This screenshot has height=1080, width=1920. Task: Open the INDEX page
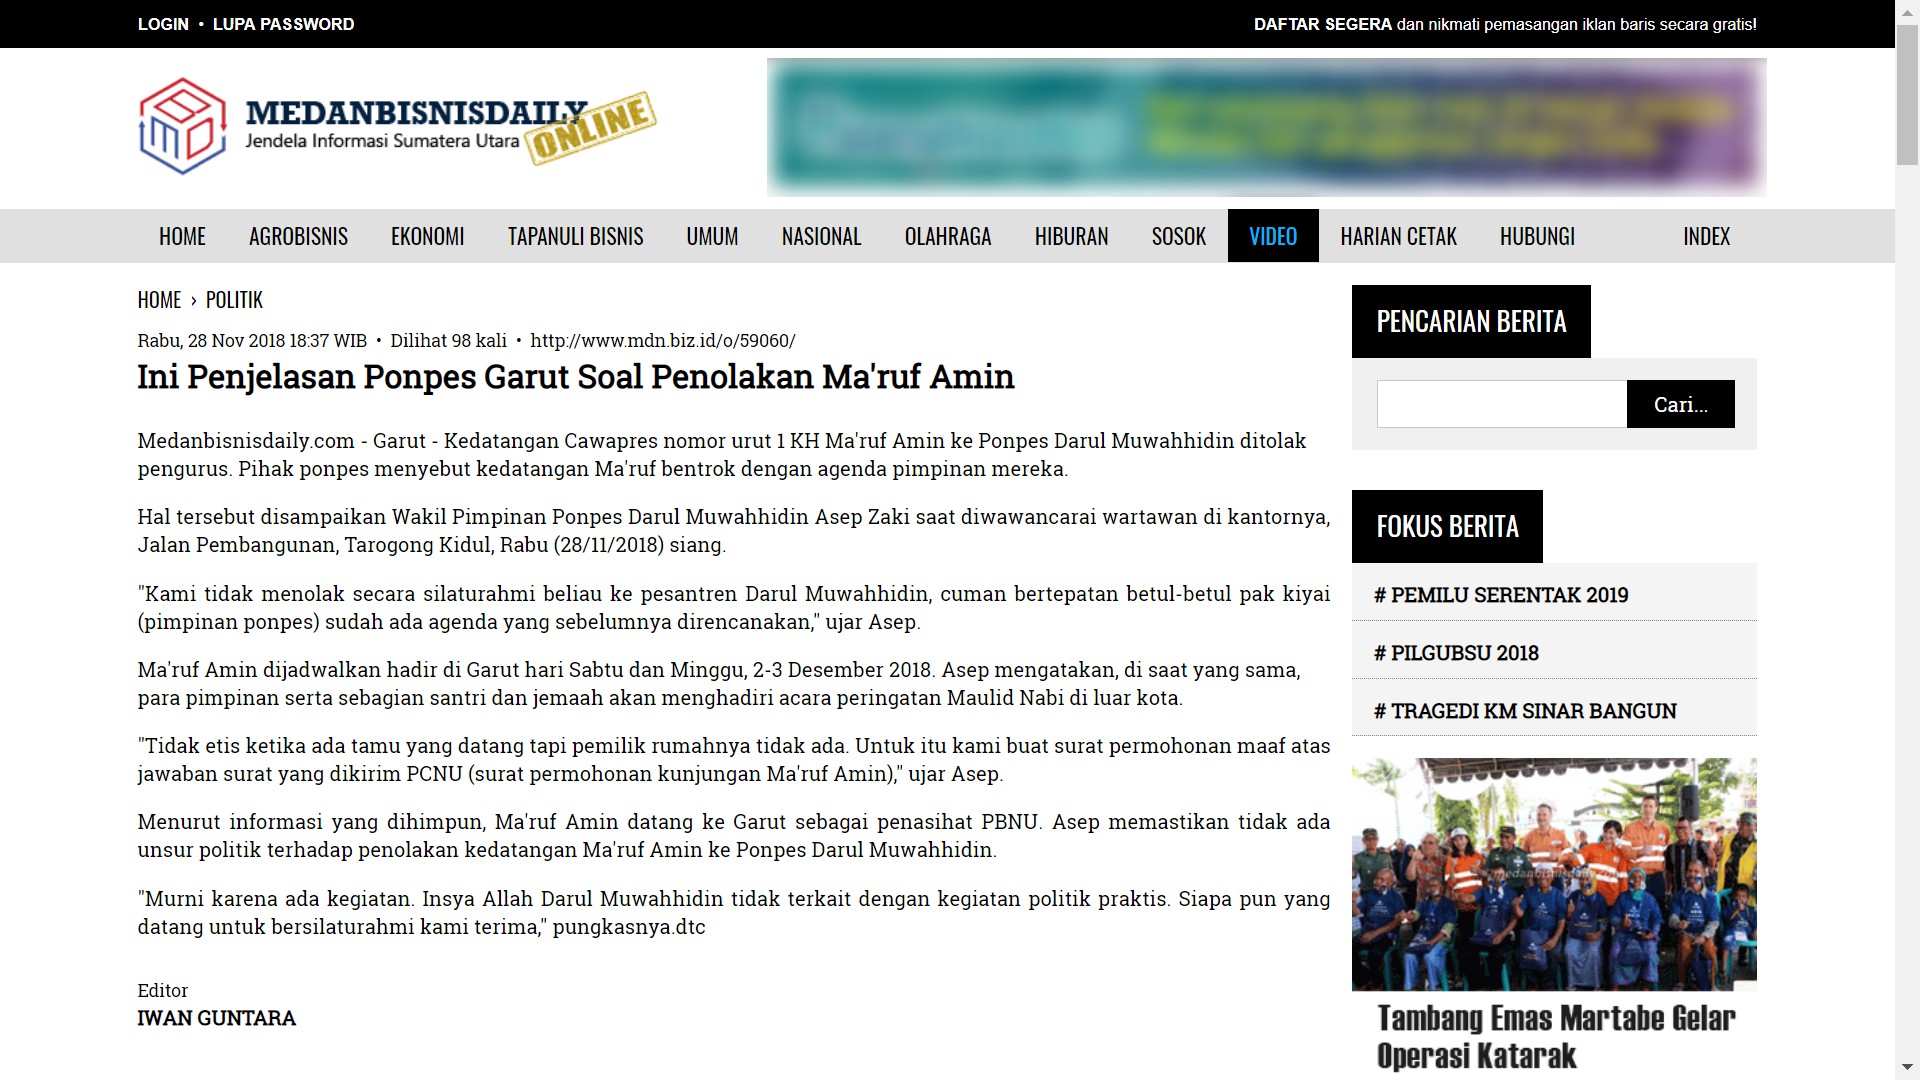1706,237
